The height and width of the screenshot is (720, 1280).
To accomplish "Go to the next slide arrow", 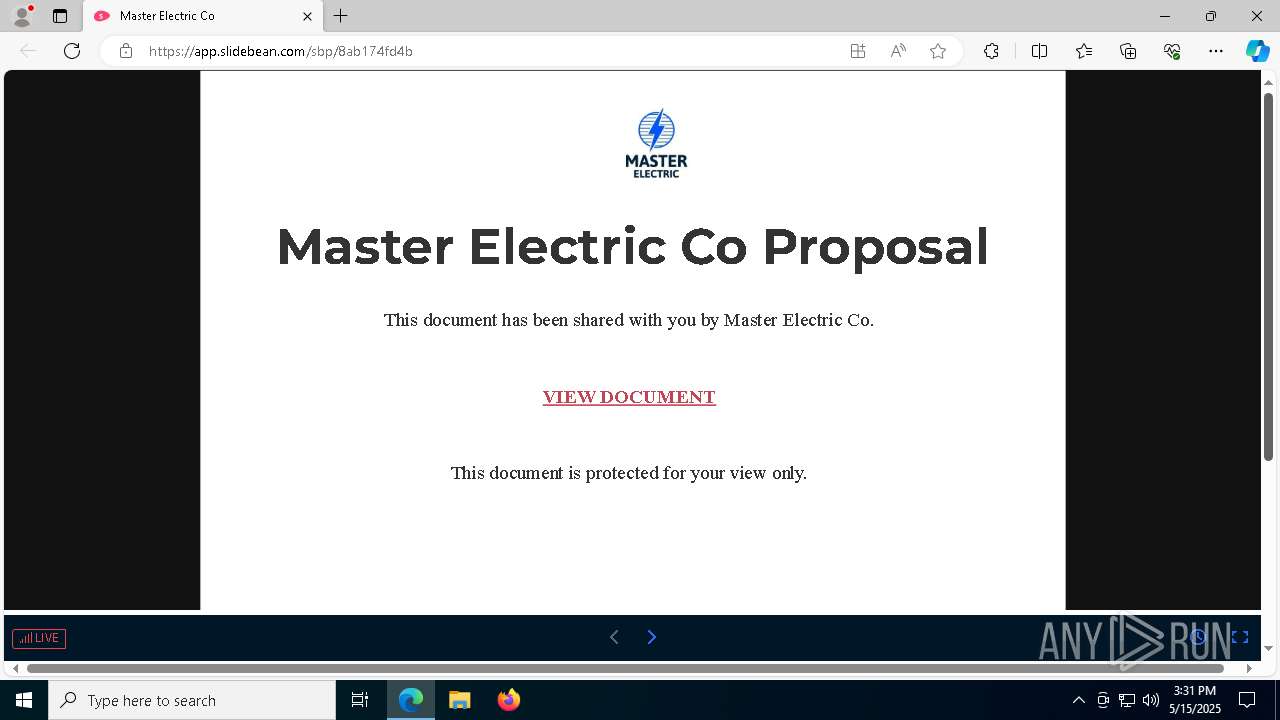I will pyautogui.click(x=652, y=637).
